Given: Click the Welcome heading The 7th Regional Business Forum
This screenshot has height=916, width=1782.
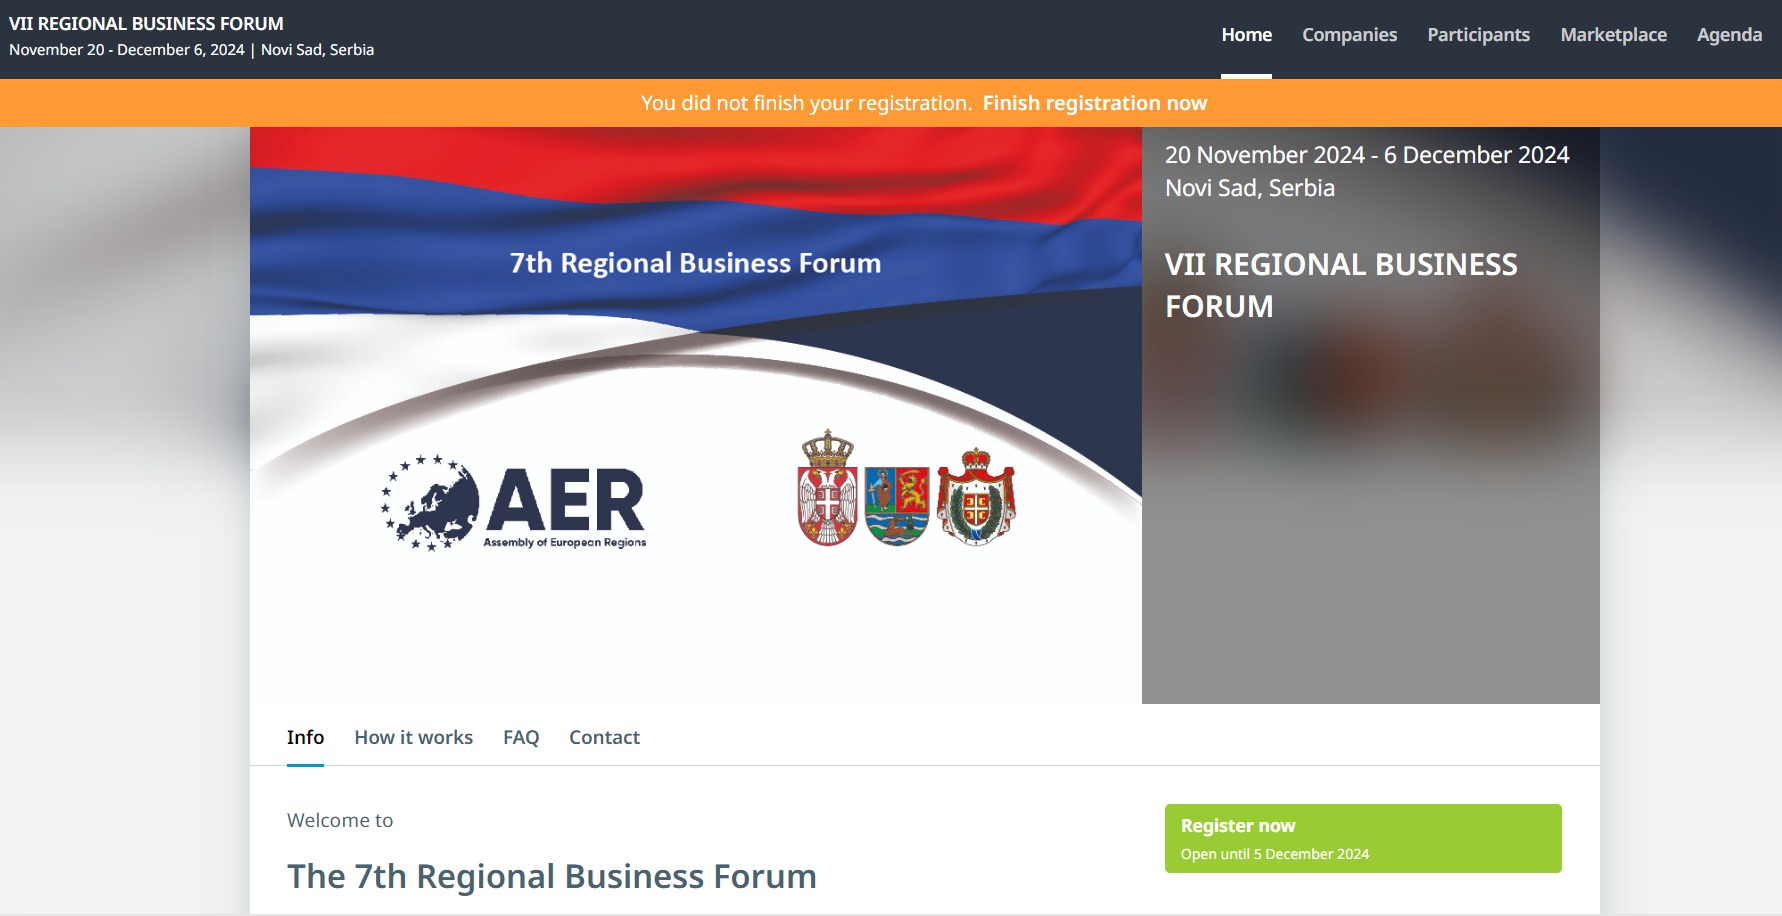Looking at the screenshot, I should pos(551,876).
